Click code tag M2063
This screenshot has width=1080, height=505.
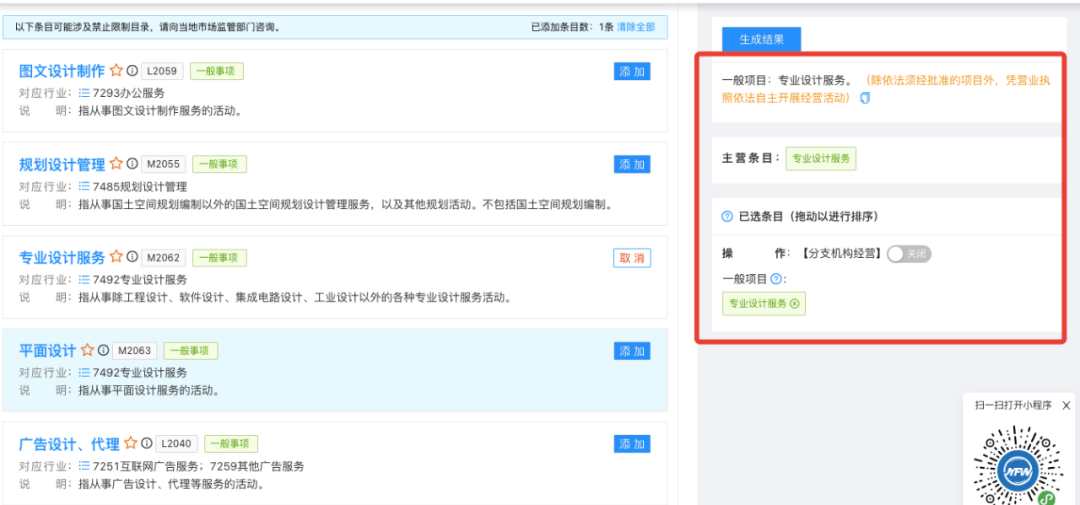coord(134,350)
